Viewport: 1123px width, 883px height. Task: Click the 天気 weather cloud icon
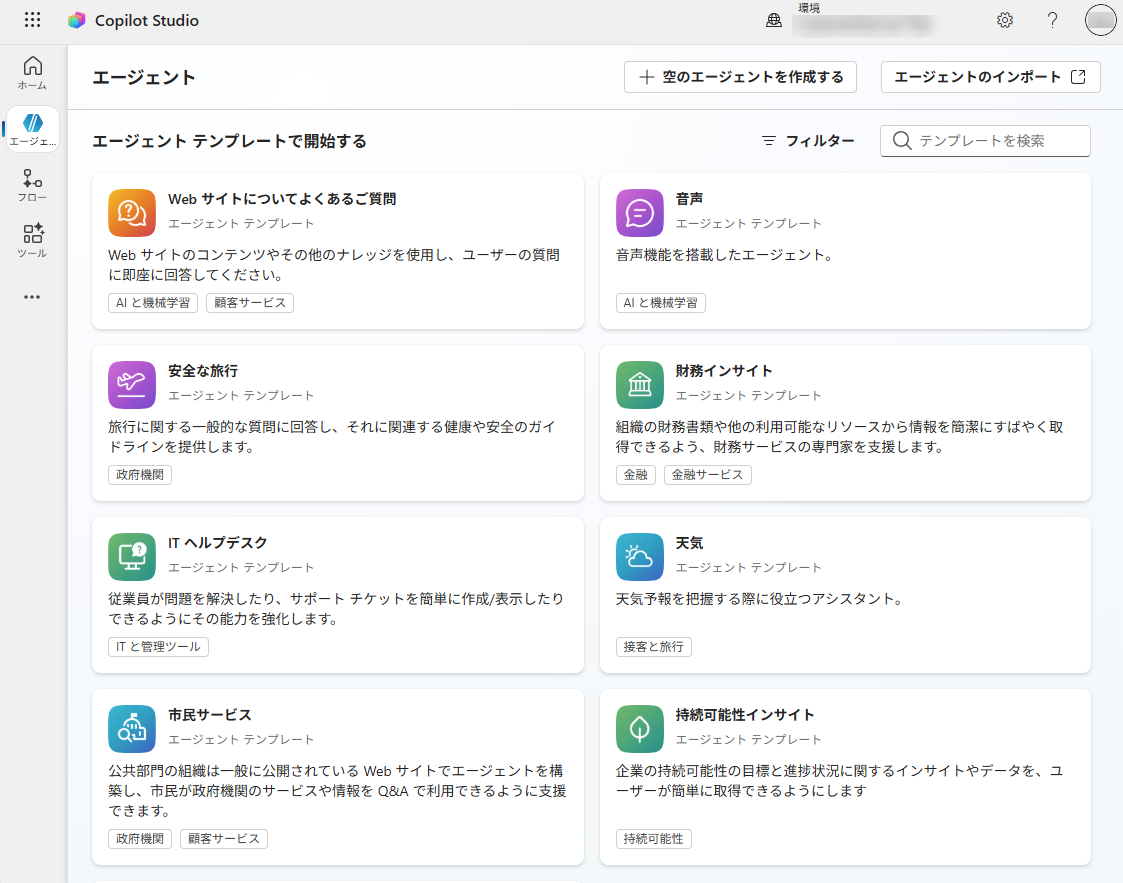[640, 556]
